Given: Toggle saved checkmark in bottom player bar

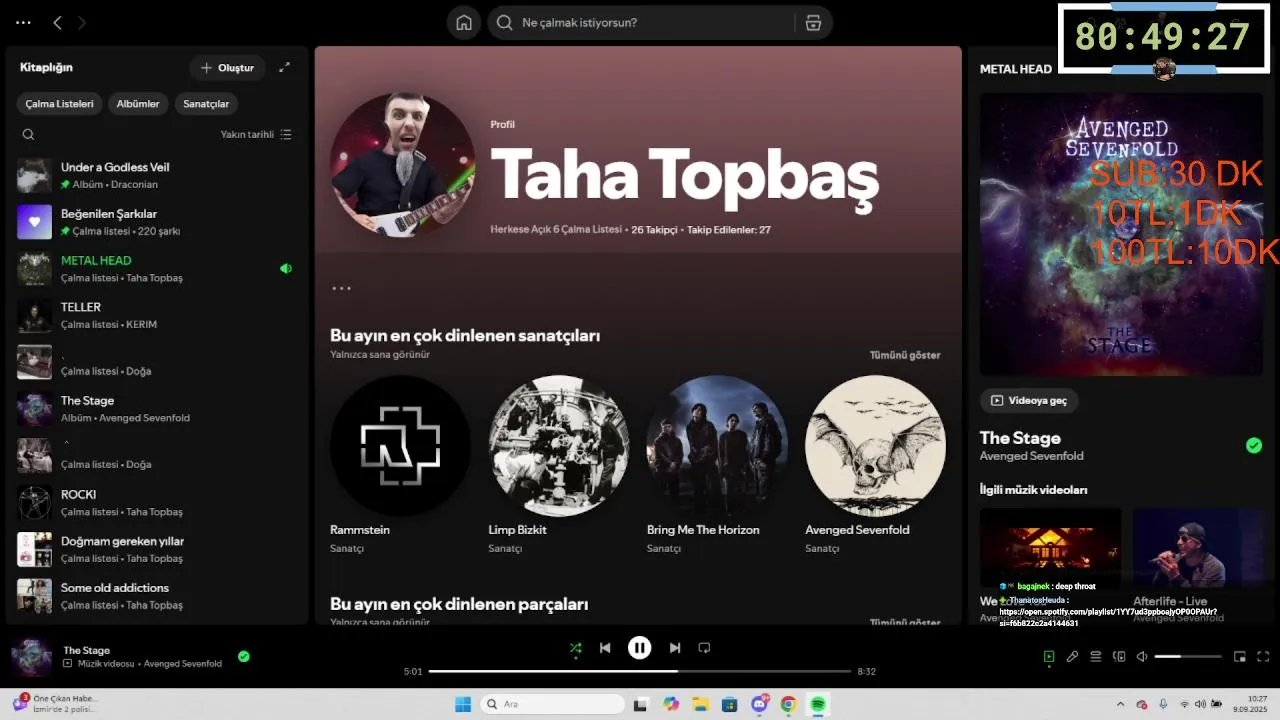Looking at the screenshot, I should click(244, 657).
